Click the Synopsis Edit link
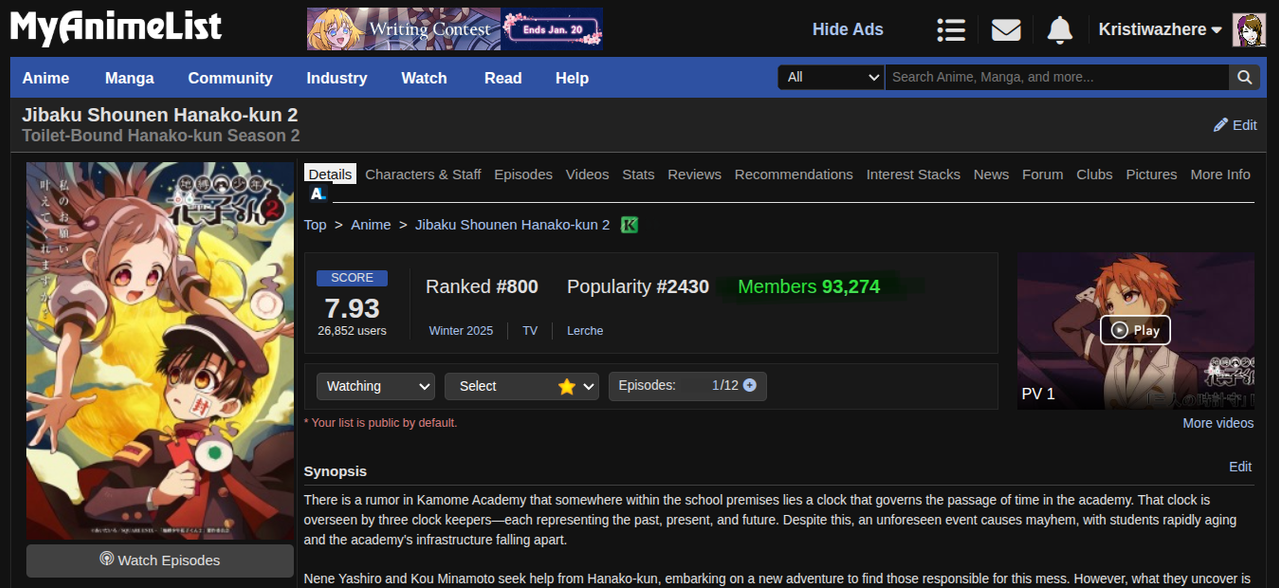Viewport: 1279px width, 588px height. [1240, 467]
